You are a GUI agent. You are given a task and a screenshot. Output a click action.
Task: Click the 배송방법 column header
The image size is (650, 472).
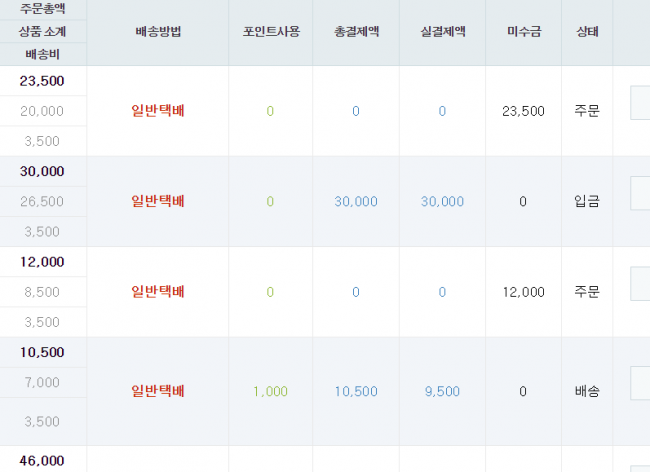coord(158,32)
